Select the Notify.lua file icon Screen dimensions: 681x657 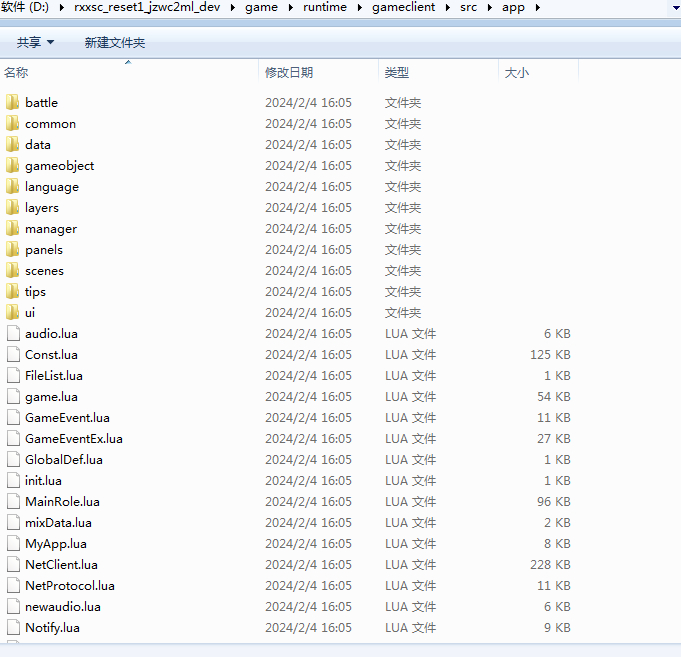coord(12,627)
